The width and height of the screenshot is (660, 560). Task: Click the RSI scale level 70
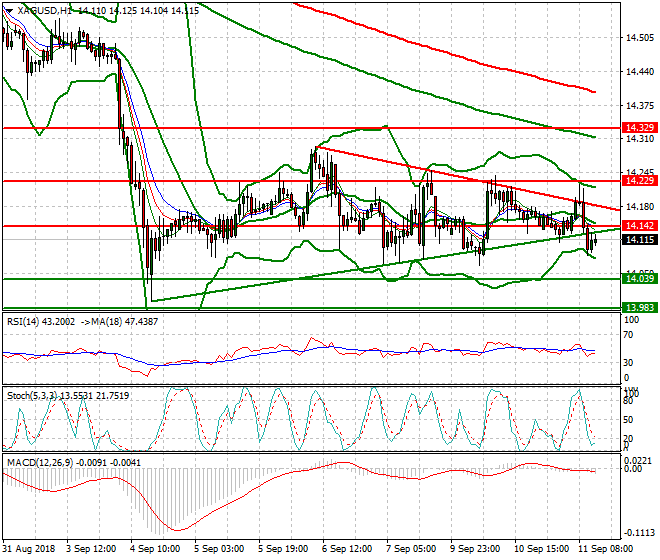[x=628, y=335]
